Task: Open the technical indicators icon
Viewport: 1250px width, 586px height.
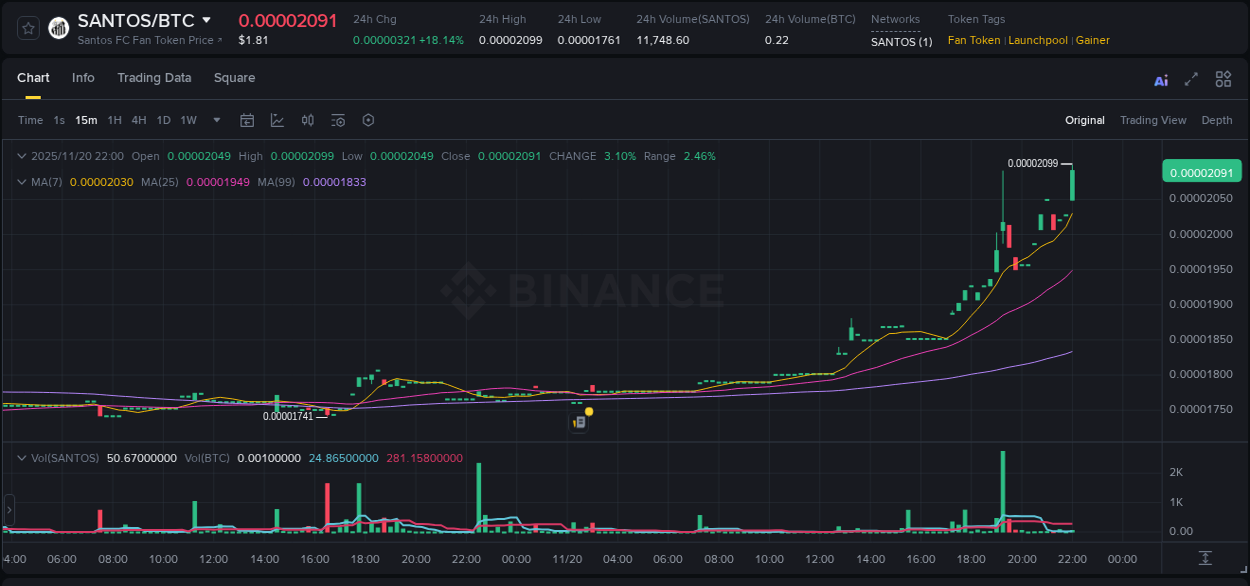Action: [x=307, y=120]
